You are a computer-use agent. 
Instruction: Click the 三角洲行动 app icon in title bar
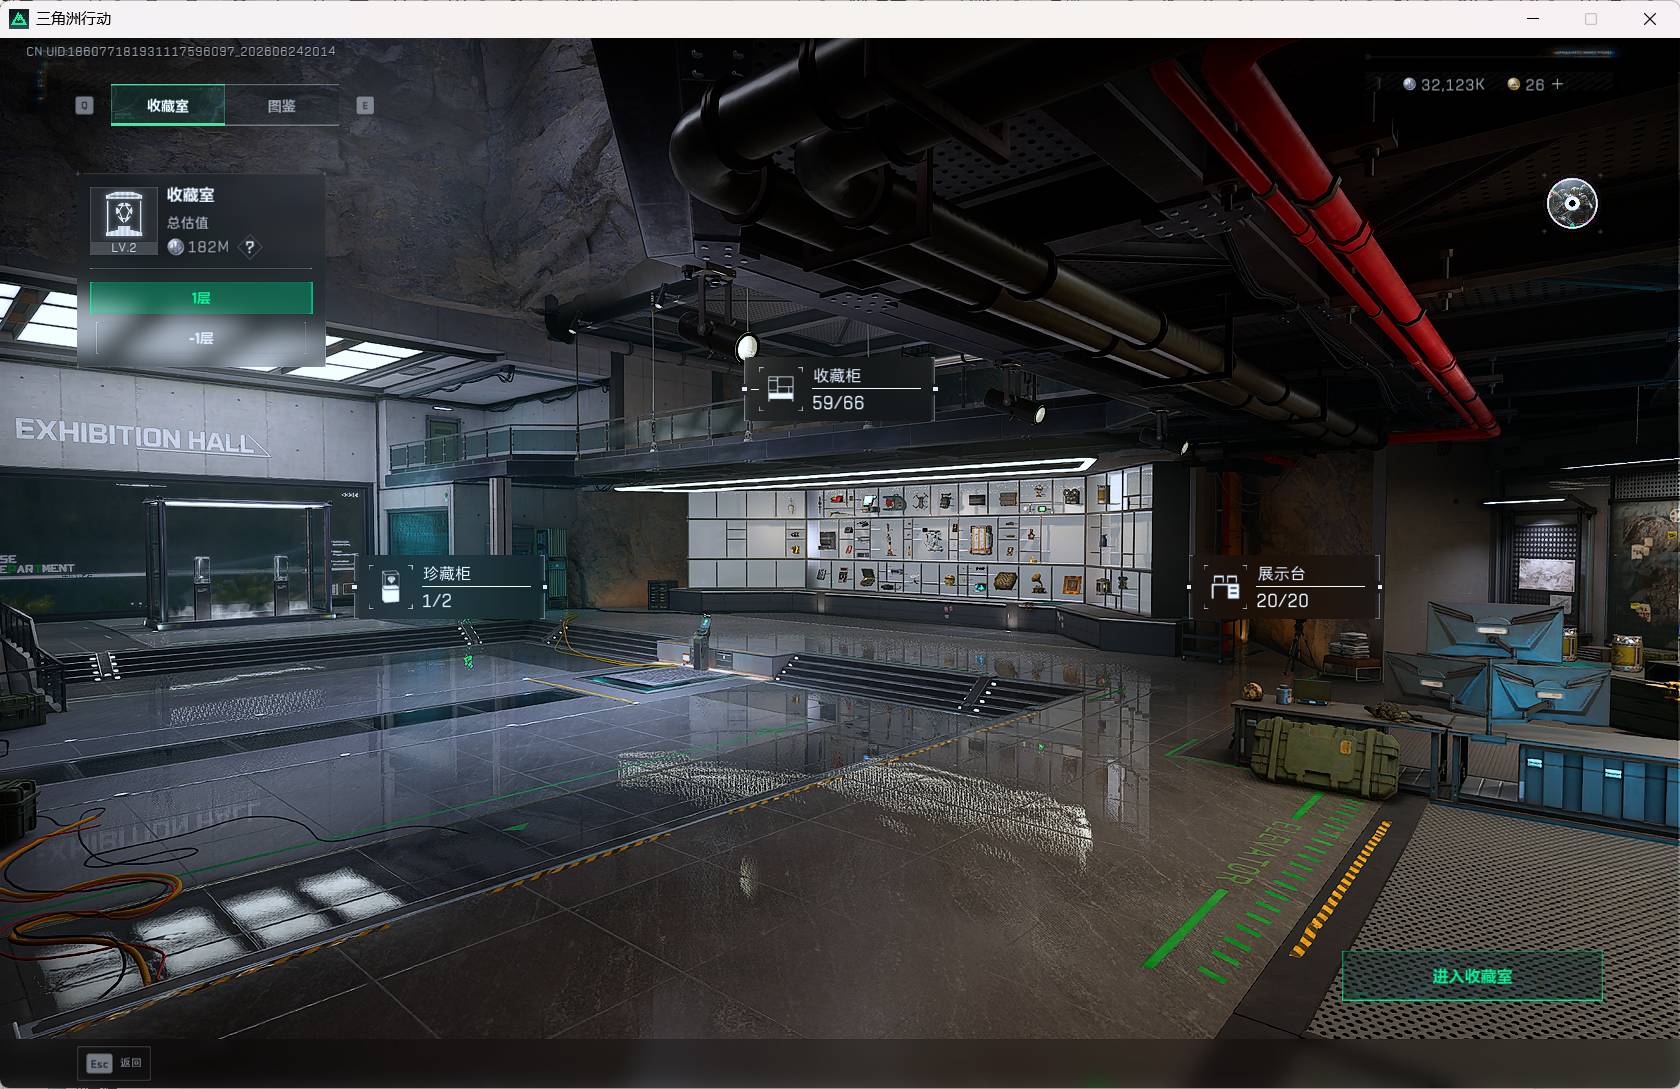click(18, 19)
